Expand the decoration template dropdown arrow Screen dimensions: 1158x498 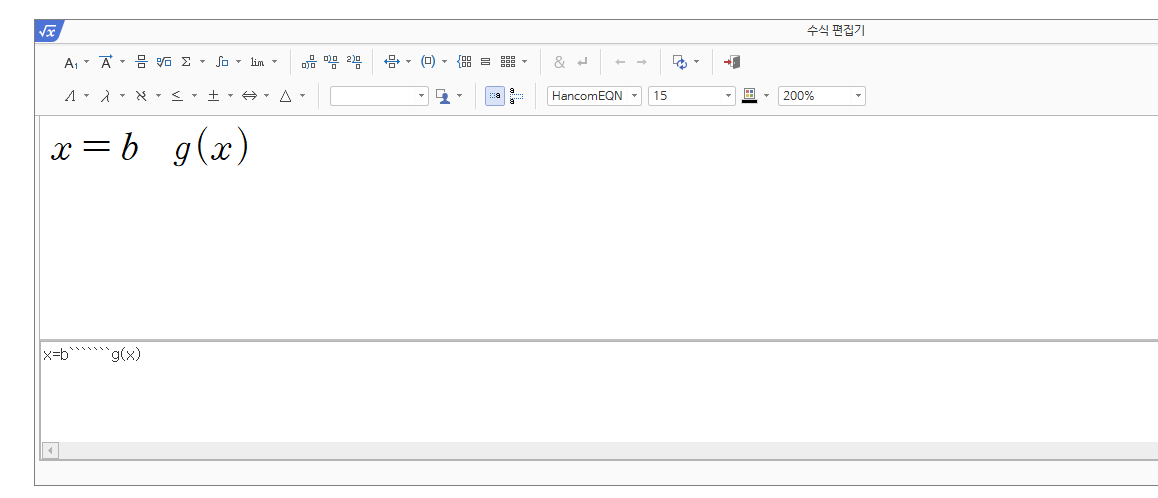[123, 62]
